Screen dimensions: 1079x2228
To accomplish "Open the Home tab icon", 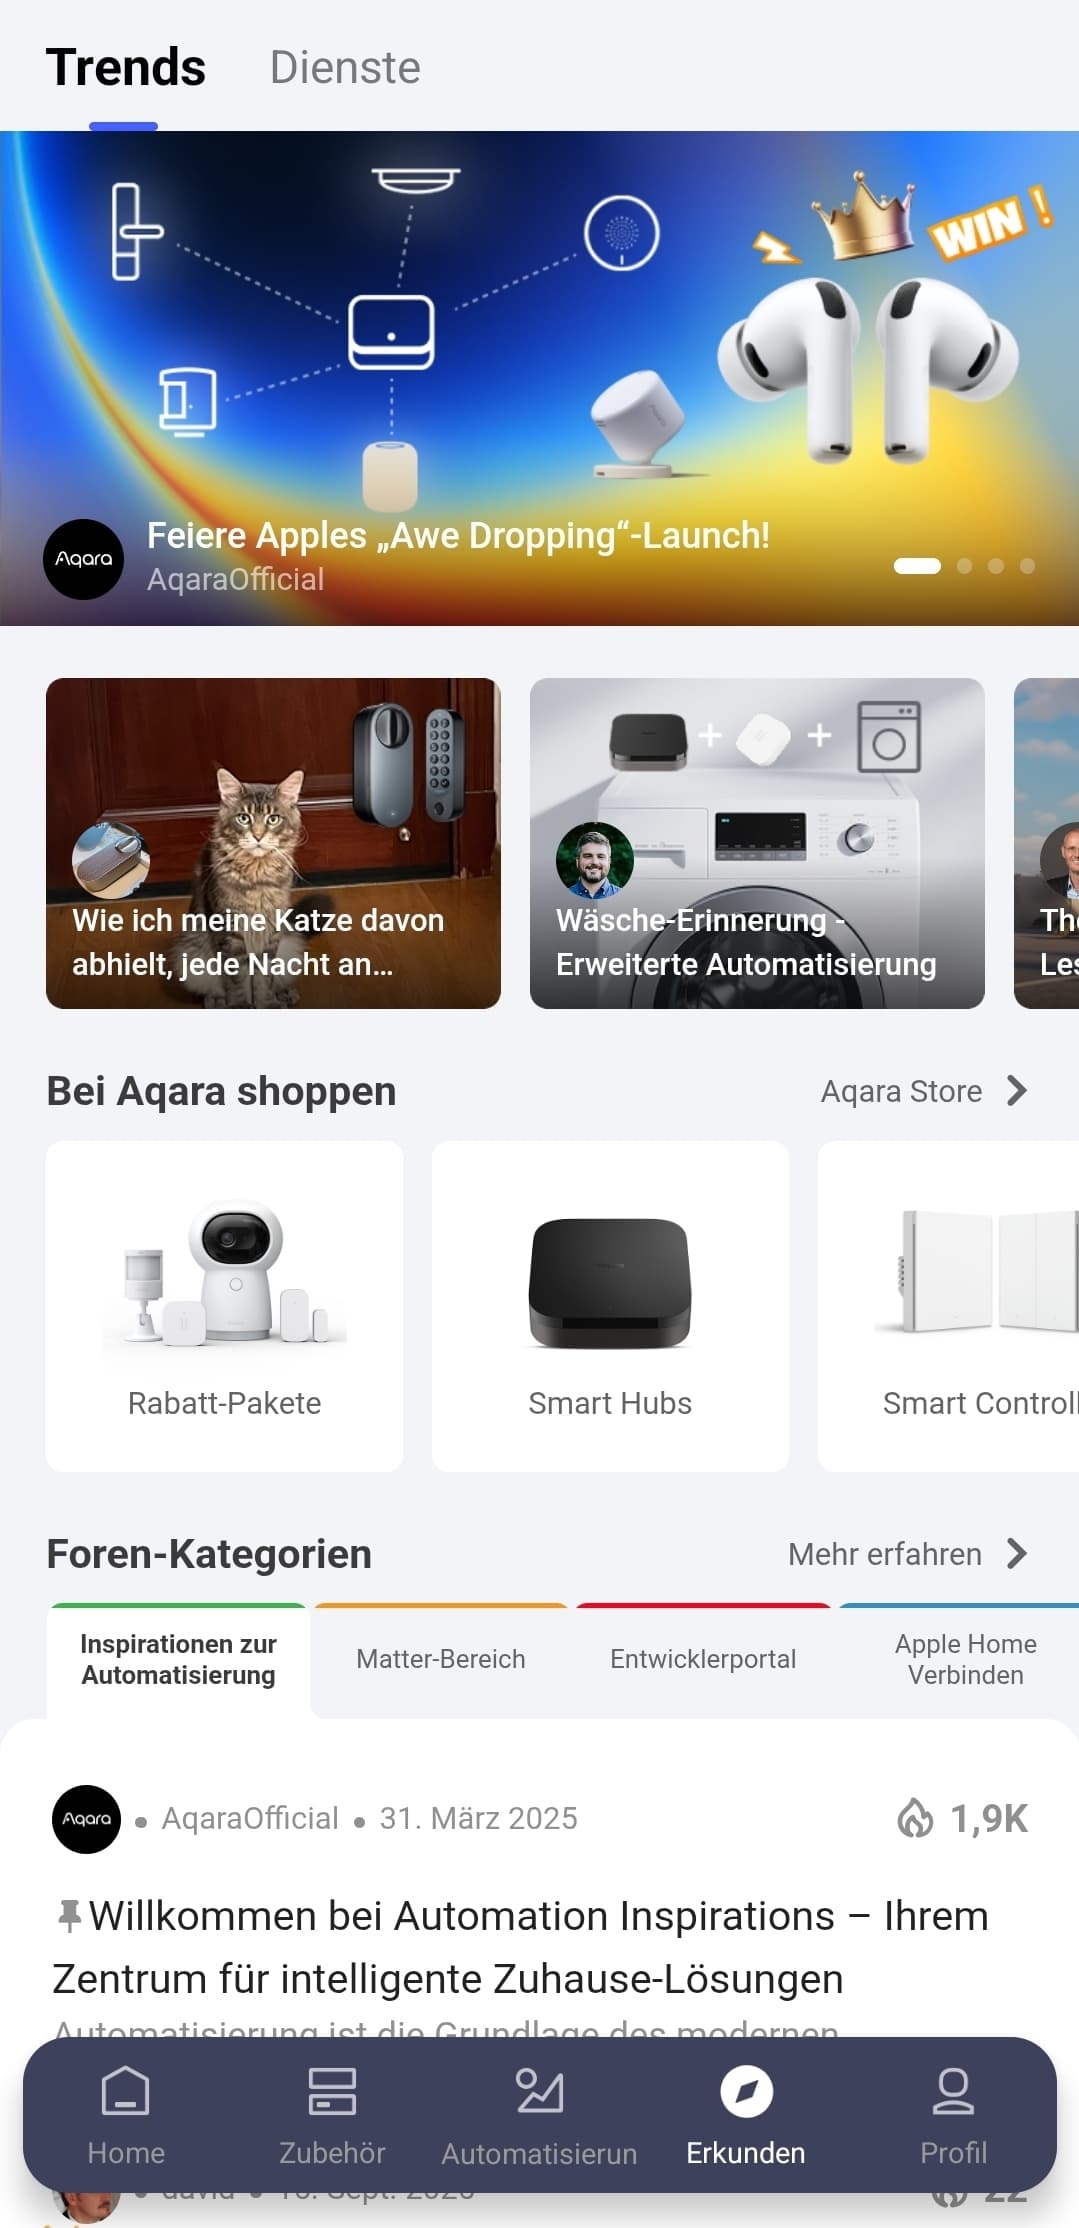I will [126, 2091].
